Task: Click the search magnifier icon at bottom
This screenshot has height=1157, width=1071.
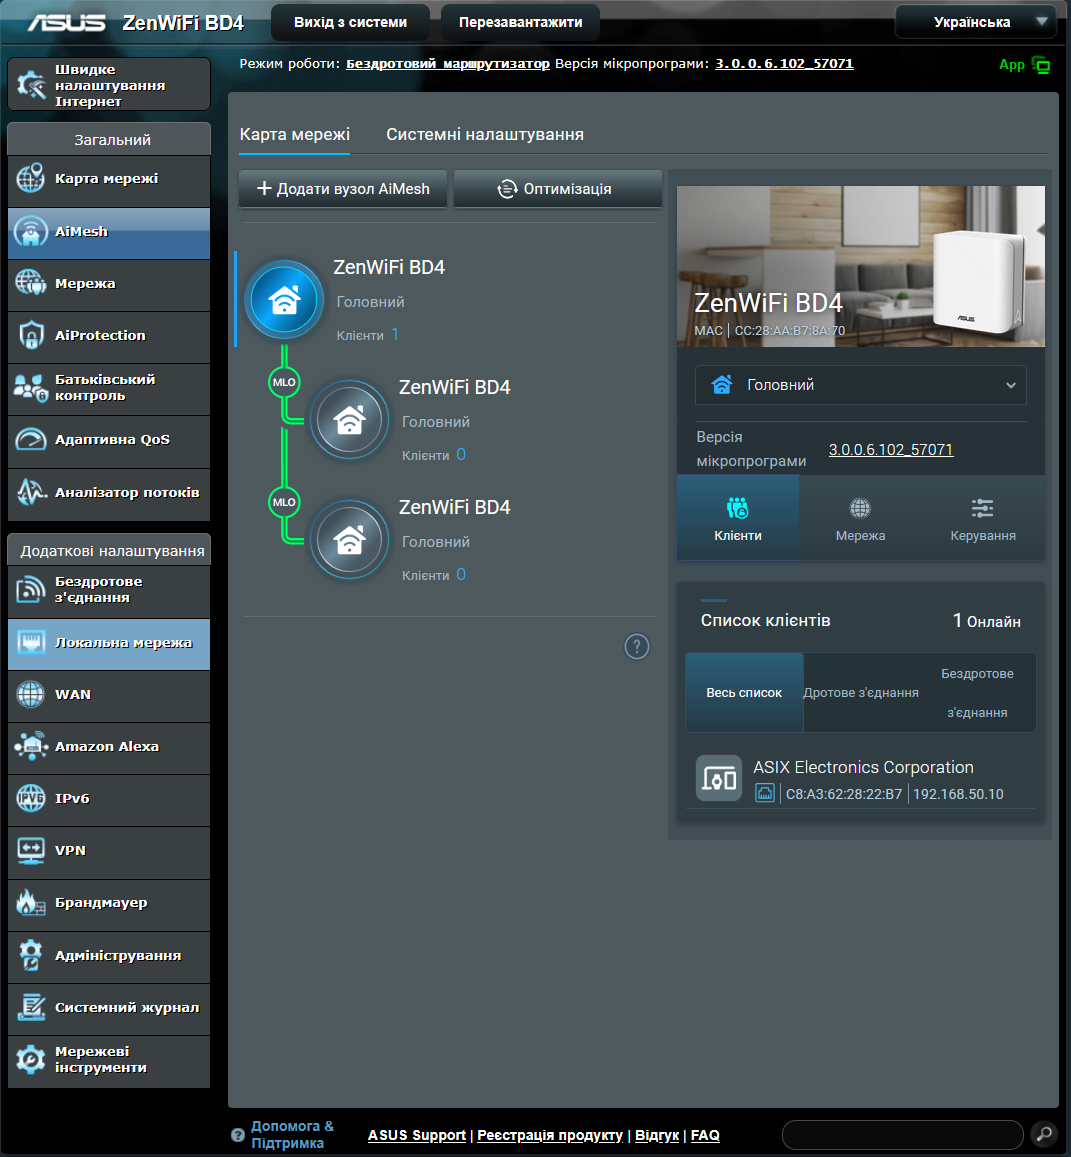Action: tap(1044, 1134)
